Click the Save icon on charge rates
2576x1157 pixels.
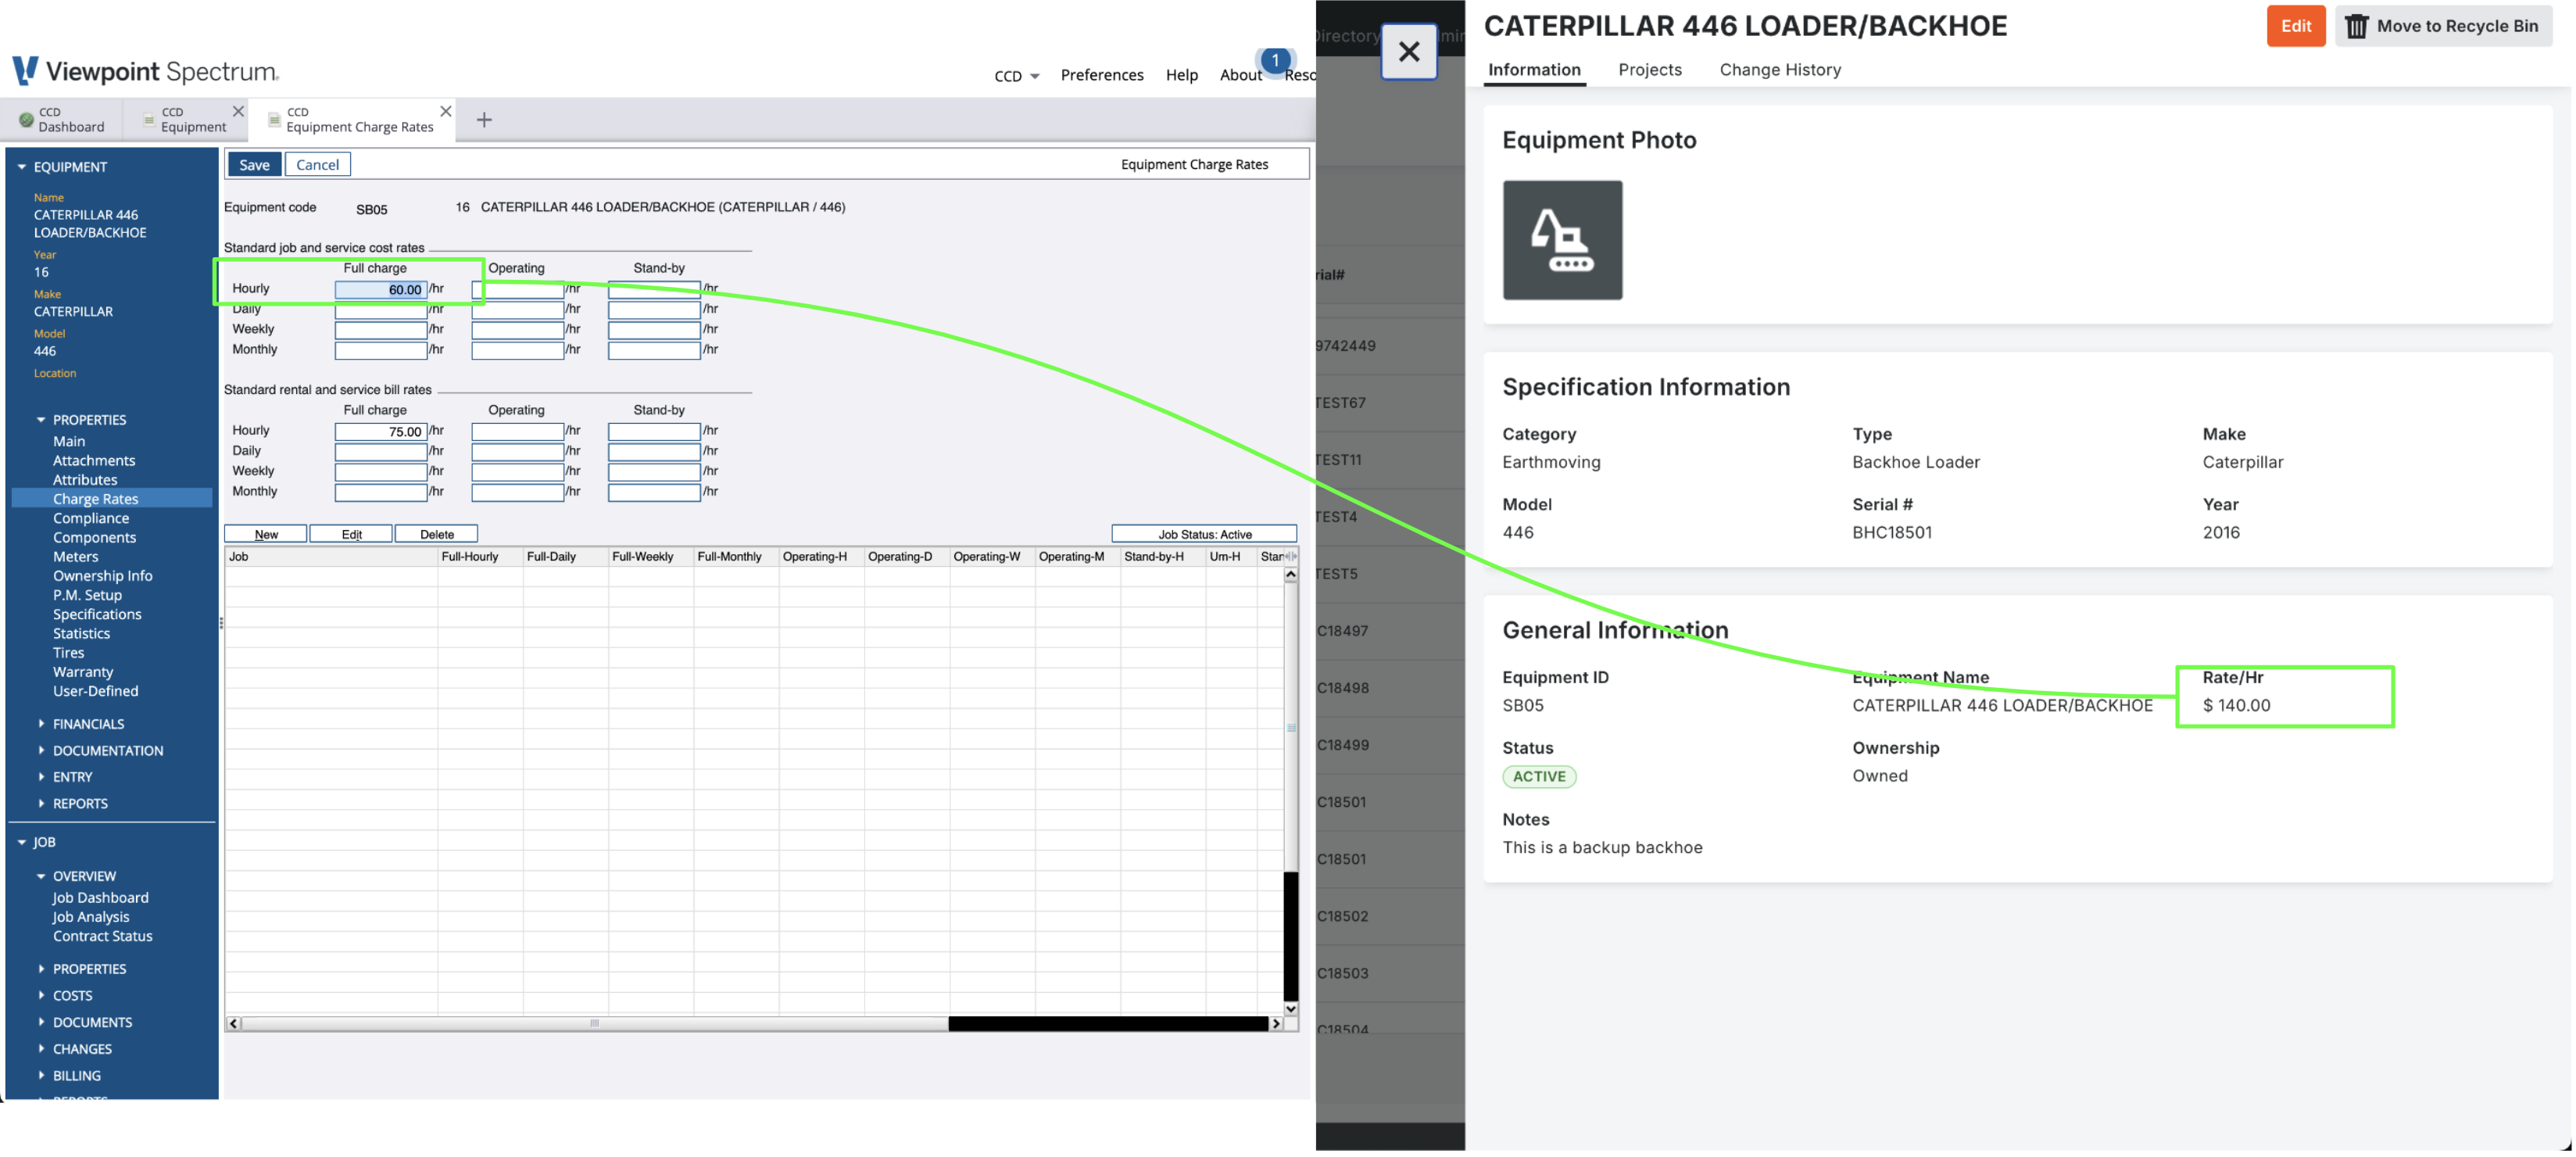click(255, 163)
